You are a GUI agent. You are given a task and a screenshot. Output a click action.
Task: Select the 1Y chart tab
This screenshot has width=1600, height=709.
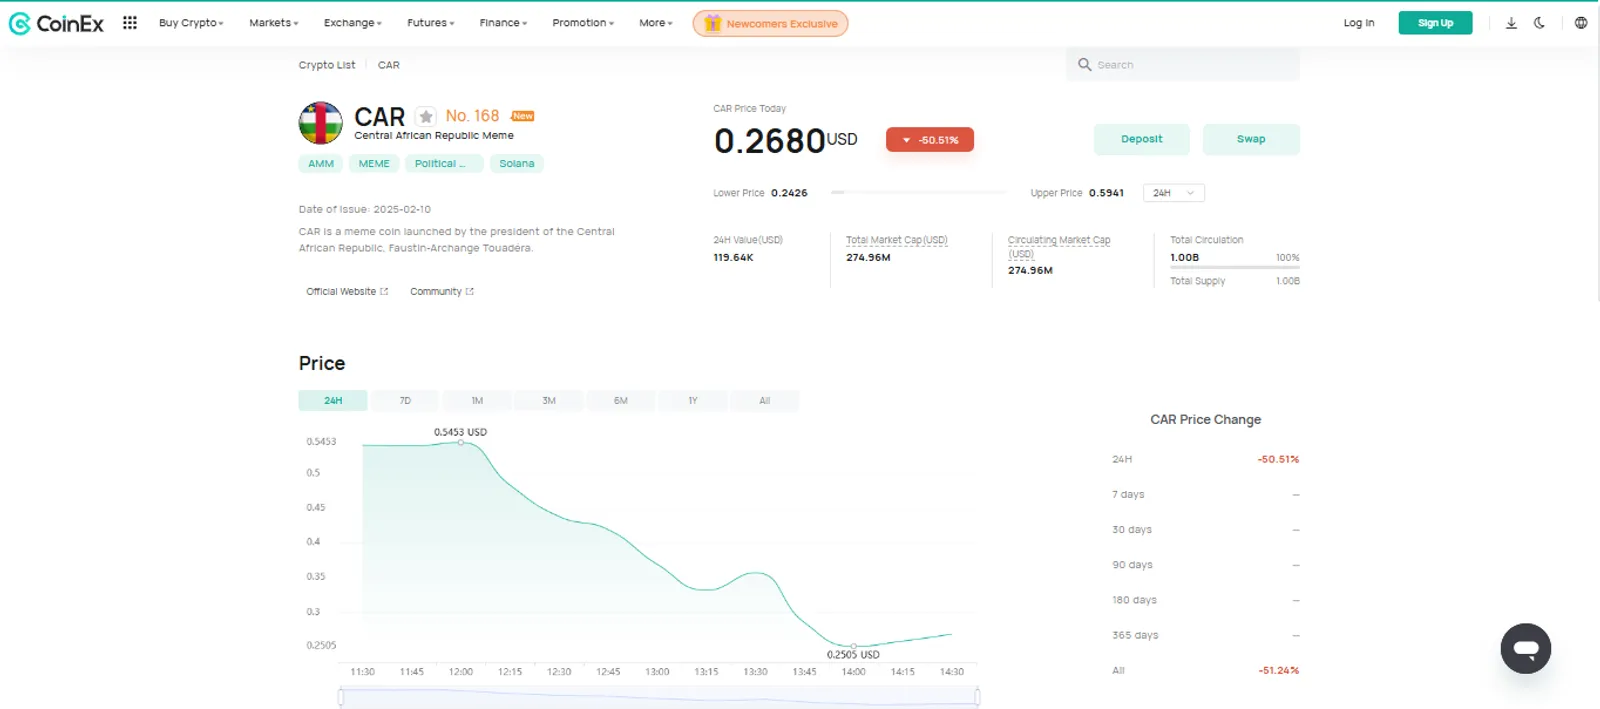click(693, 401)
